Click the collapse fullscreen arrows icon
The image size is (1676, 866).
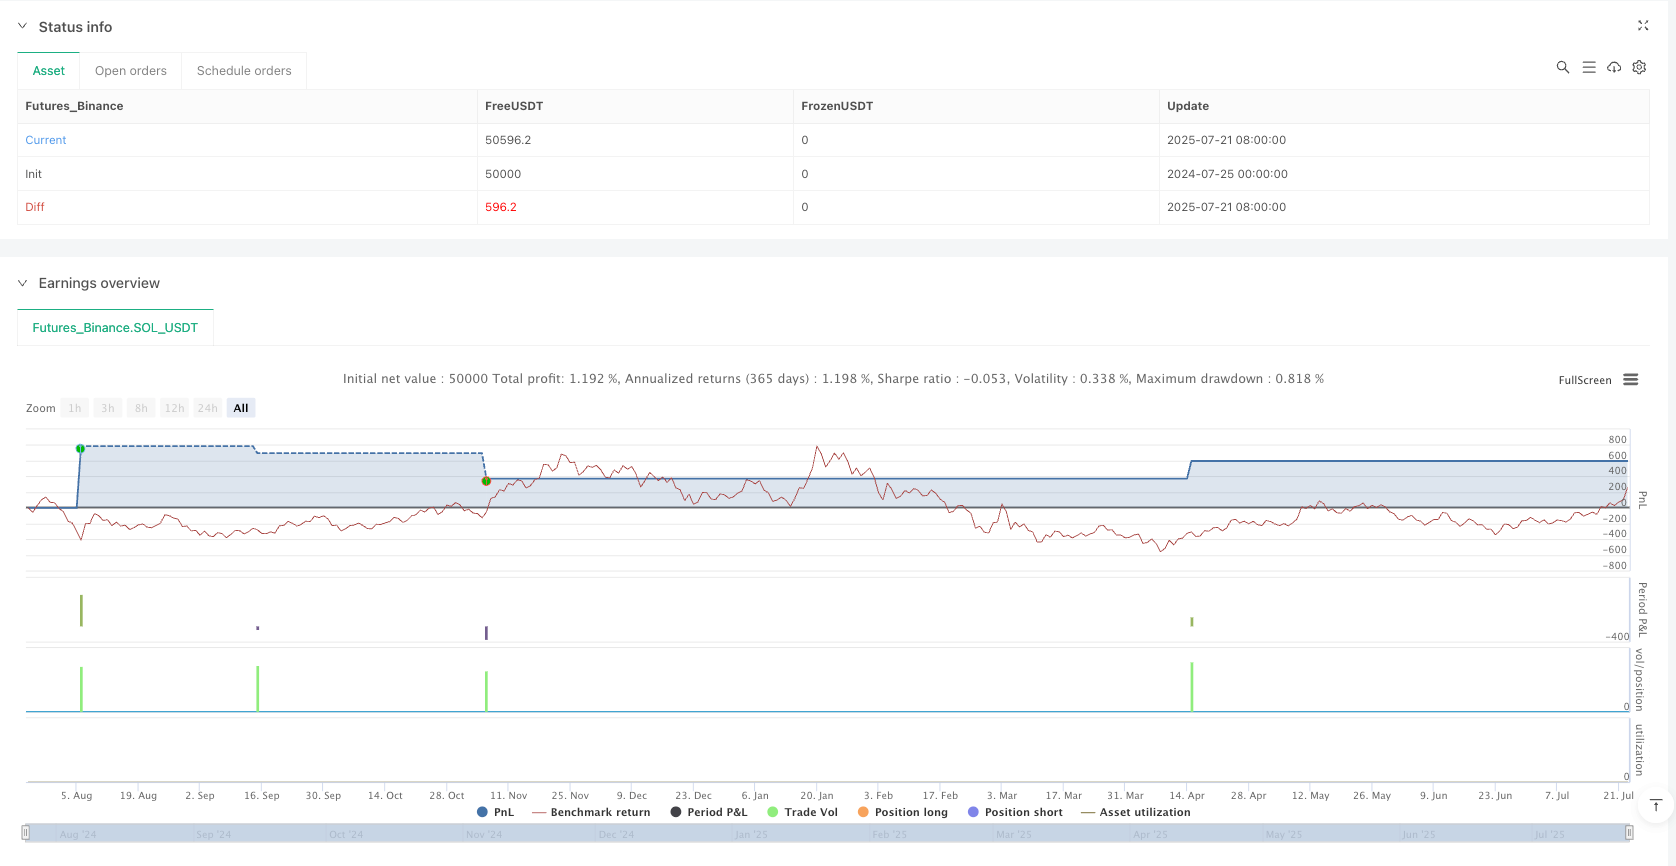pyautogui.click(x=1642, y=26)
